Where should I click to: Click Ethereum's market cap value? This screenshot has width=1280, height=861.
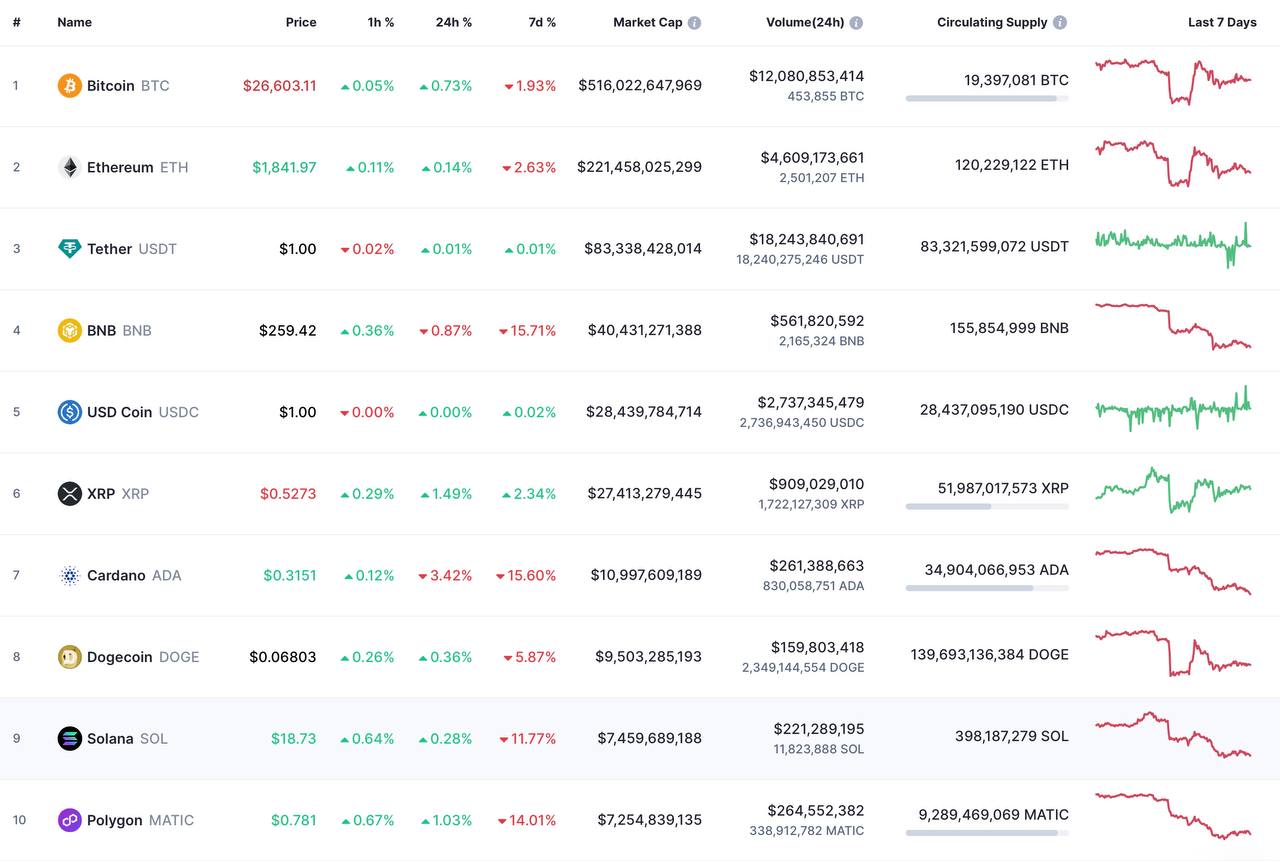[x=639, y=167]
